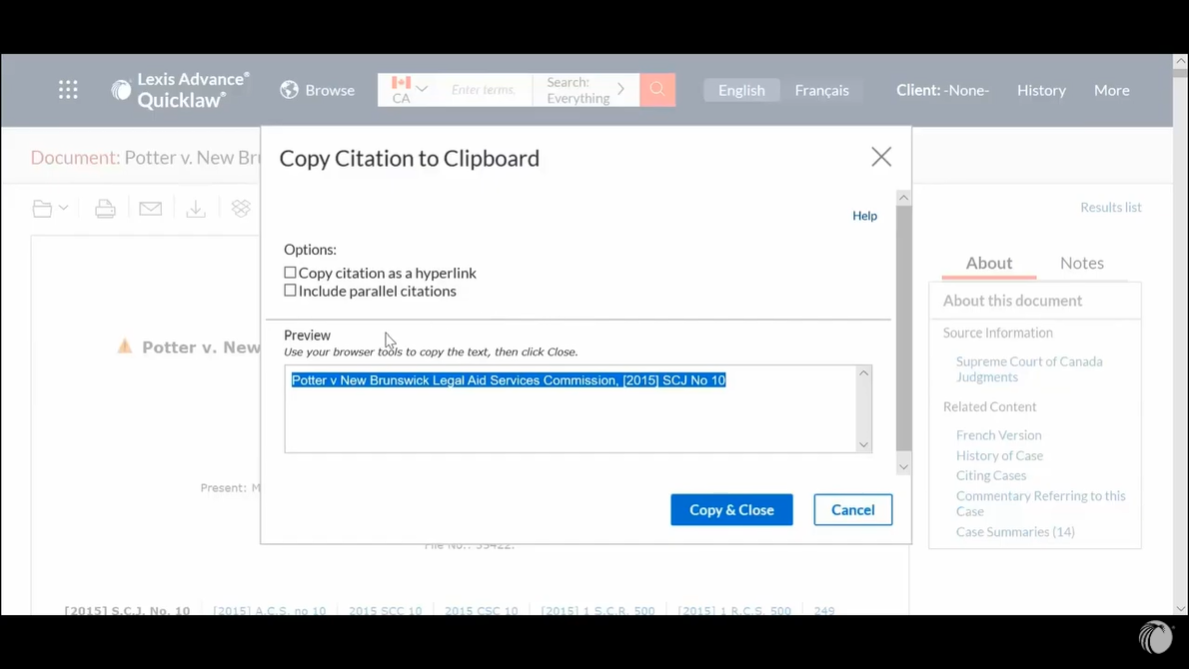
Task: Click the page scrollbar down arrow
Action: coord(1180,608)
